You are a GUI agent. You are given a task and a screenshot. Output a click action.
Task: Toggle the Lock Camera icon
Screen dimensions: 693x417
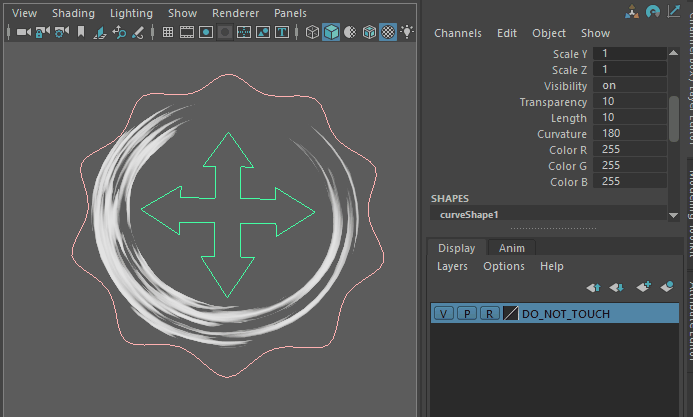(x=42, y=32)
